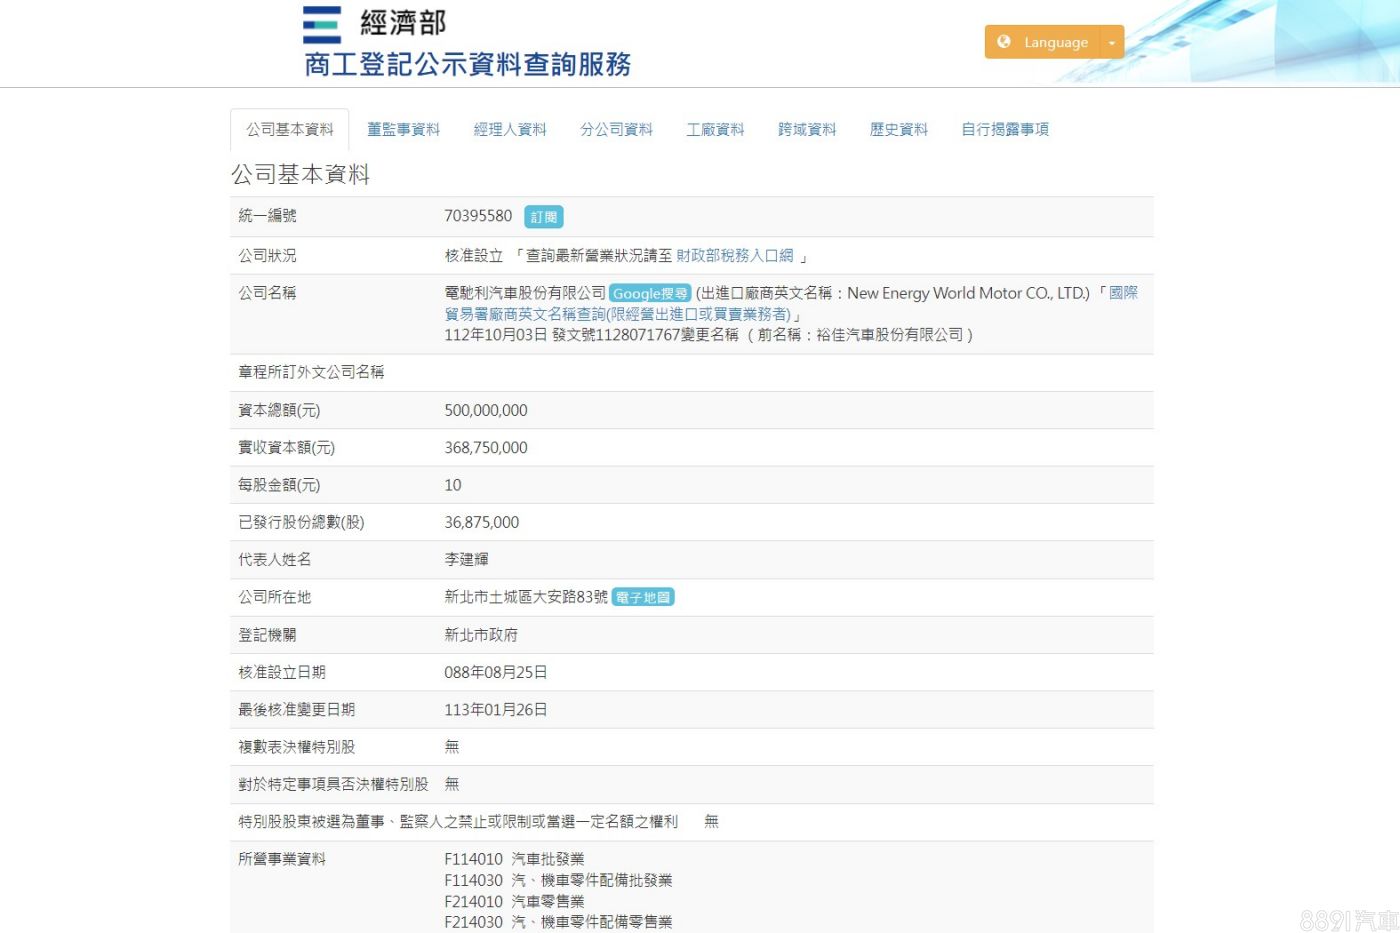The height and width of the screenshot is (933, 1400).
Task: Show the 跨域資料 tab
Action: (807, 130)
